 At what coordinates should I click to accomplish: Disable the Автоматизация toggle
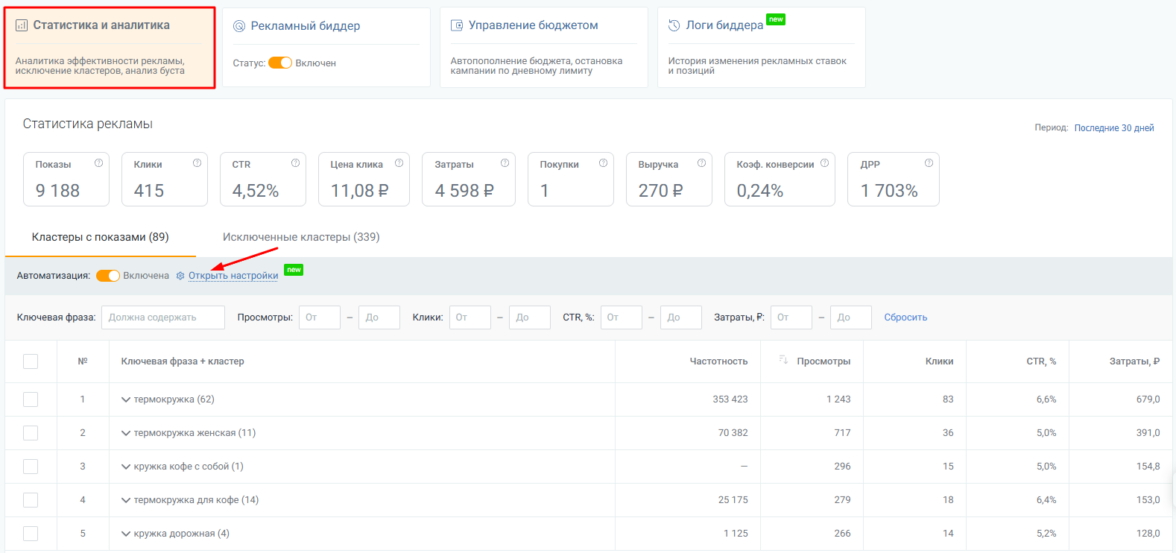point(108,275)
